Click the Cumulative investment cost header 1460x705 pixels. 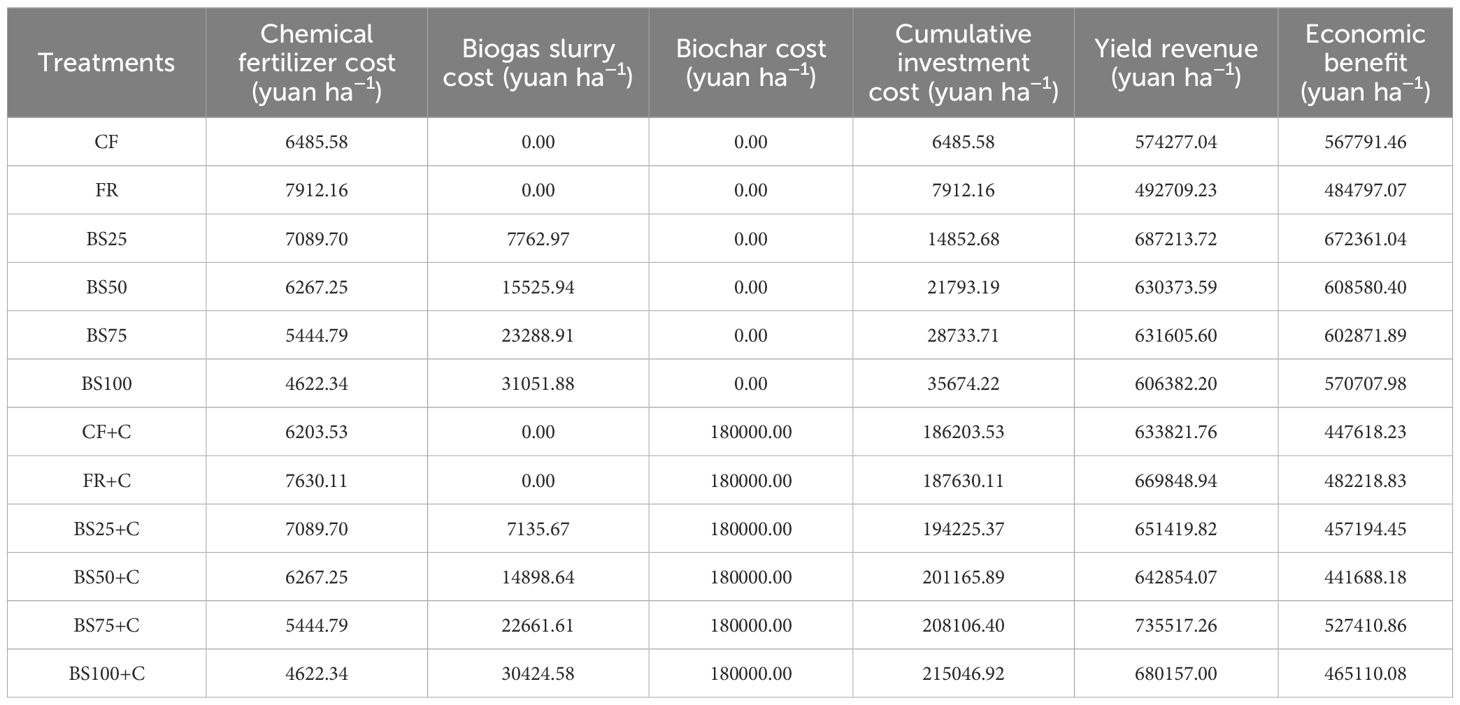coord(964,62)
